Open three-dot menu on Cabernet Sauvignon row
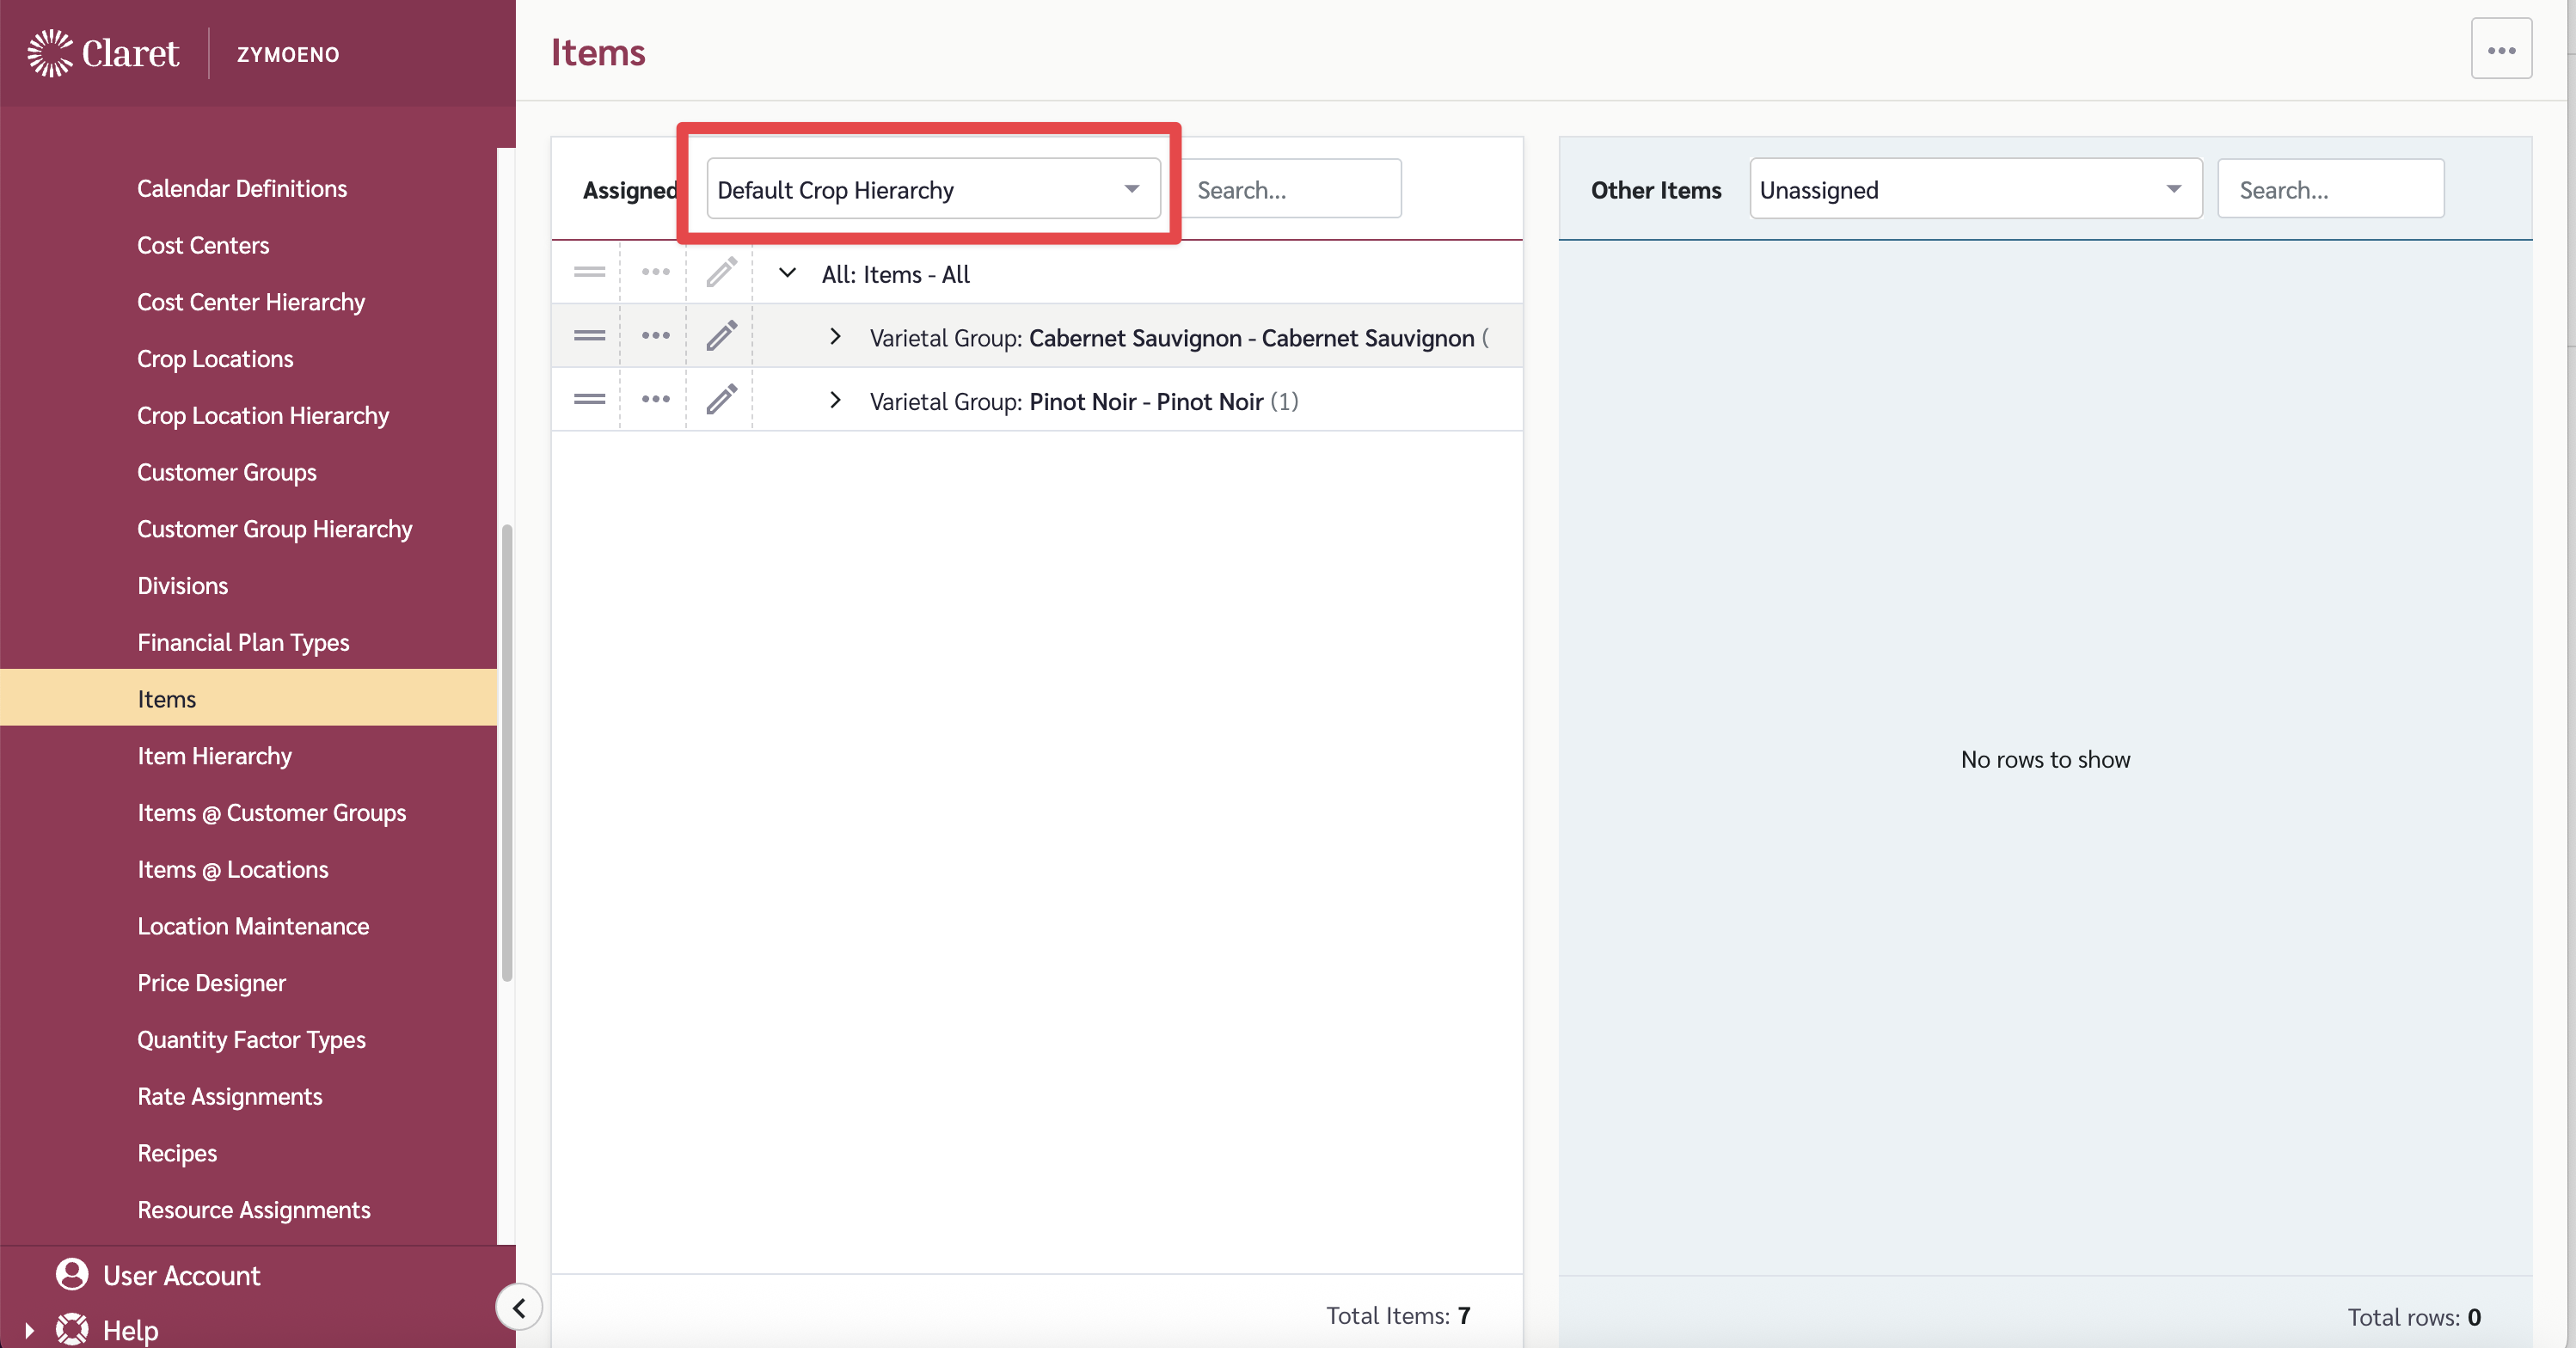The image size is (2576, 1348). pos(655,336)
